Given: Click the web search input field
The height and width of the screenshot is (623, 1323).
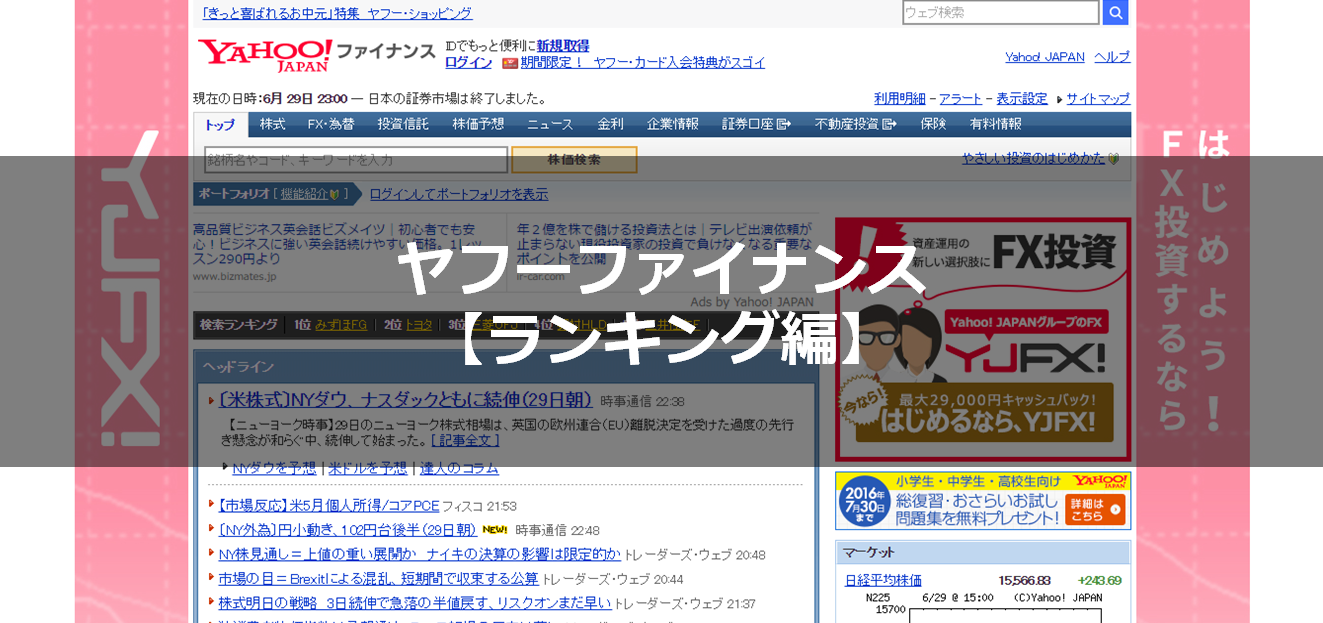Looking at the screenshot, I should pyautogui.click(x=1000, y=12).
